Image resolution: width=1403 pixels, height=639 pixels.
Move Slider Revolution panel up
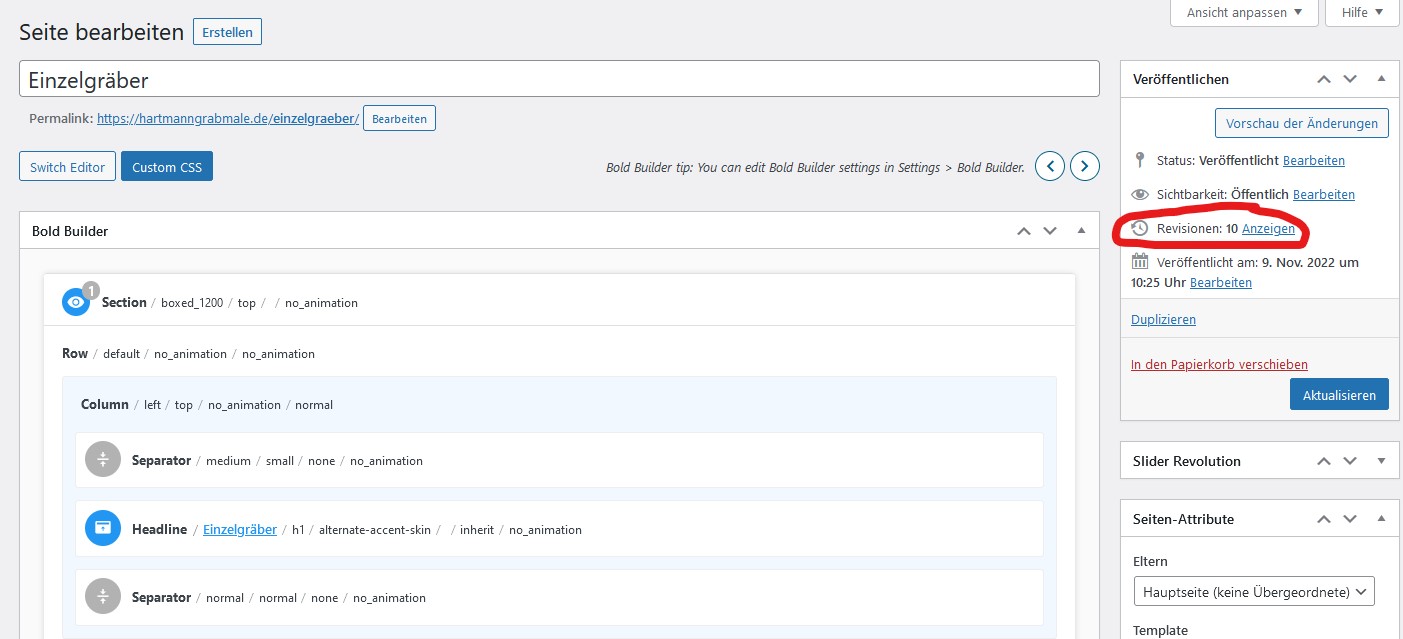pos(1324,461)
